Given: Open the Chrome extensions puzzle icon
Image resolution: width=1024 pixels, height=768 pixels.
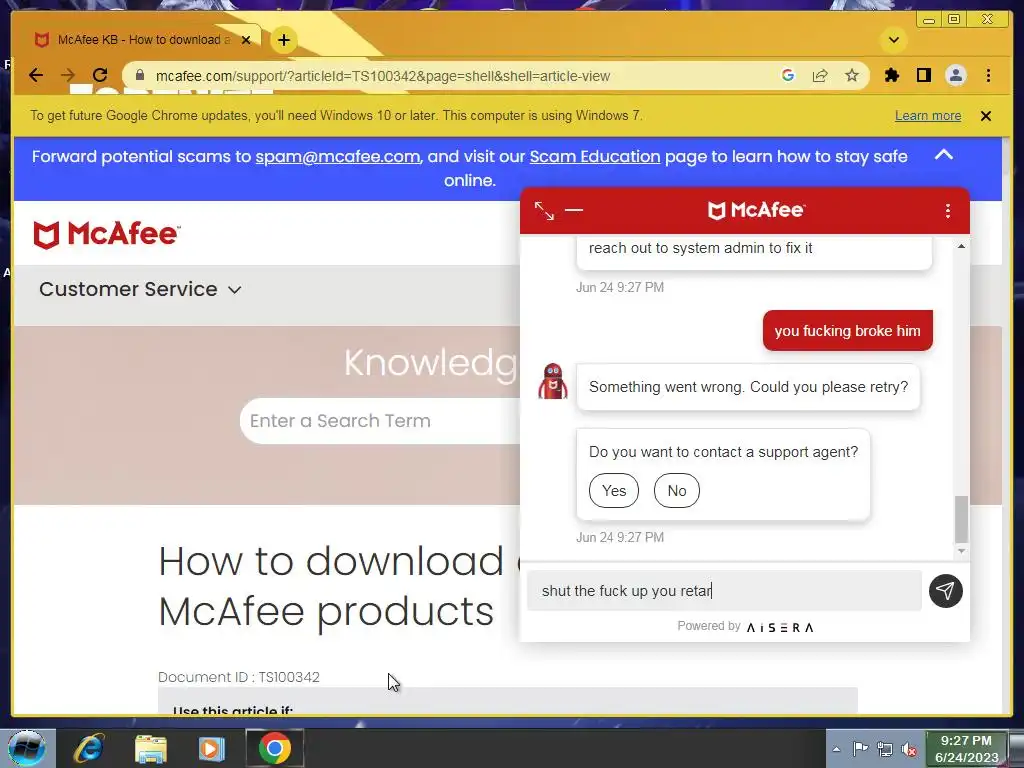Looking at the screenshot, I should pyautogui.click(x=891, y=76).
